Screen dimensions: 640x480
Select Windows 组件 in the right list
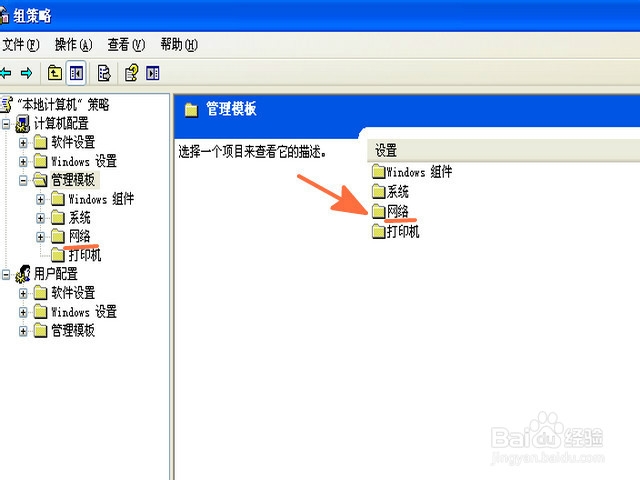click(x=419, y=172)
